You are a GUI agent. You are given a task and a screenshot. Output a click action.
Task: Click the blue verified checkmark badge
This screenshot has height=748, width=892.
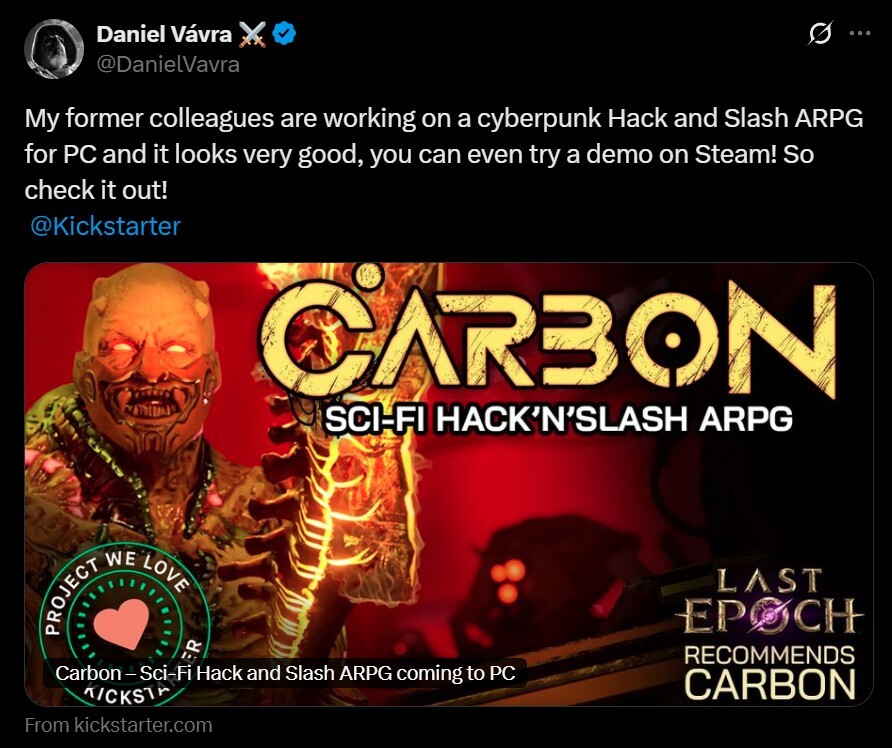[284, 34]
